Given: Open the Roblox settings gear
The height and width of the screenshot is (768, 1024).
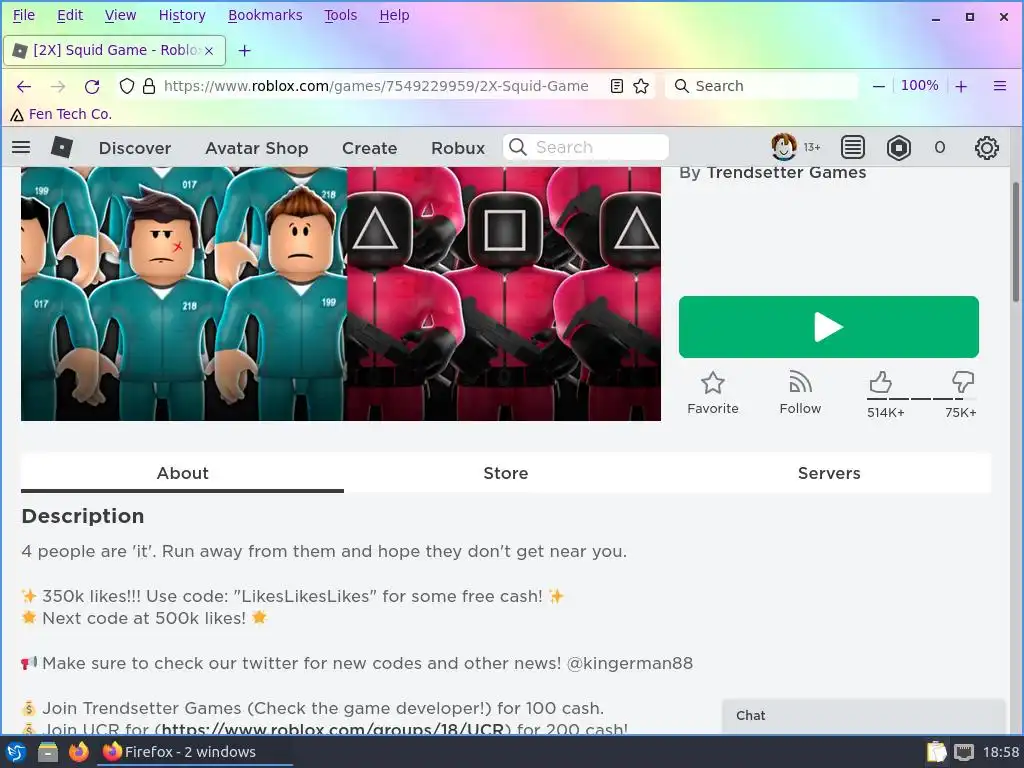Looking at the screenshot, I should [986, 148].
